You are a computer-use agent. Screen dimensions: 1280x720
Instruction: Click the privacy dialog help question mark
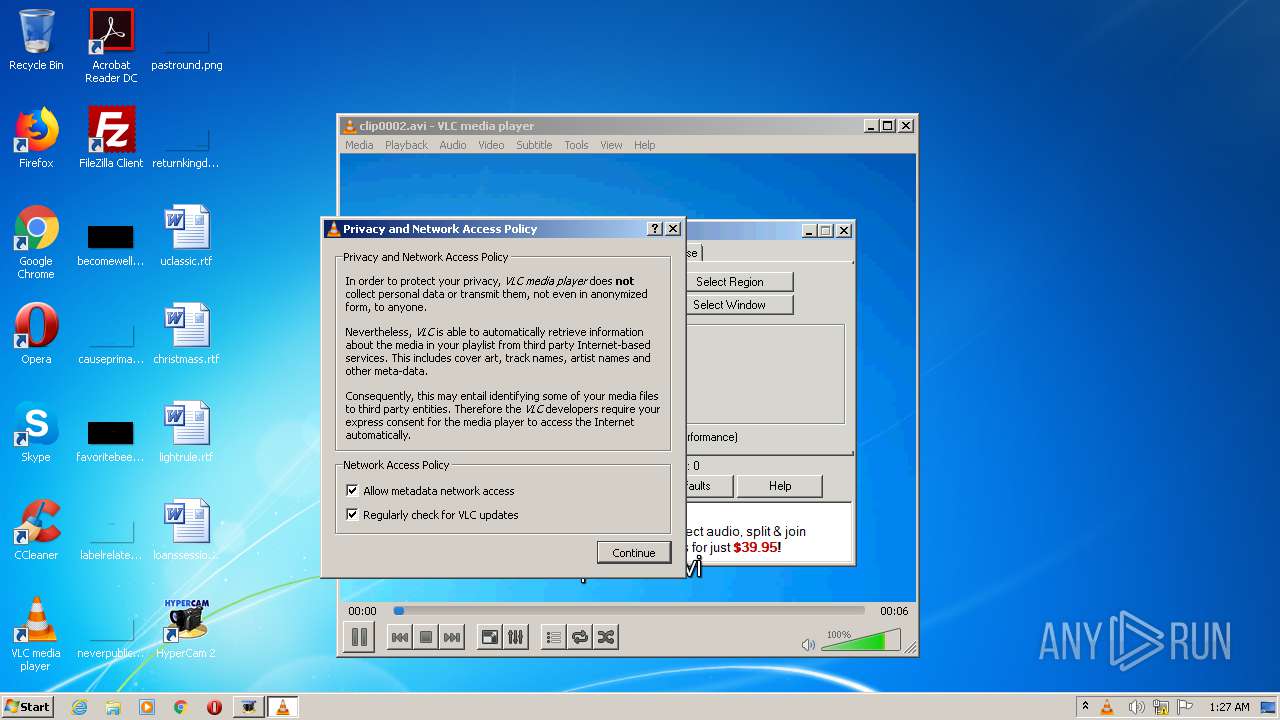[x=655, y=229]
